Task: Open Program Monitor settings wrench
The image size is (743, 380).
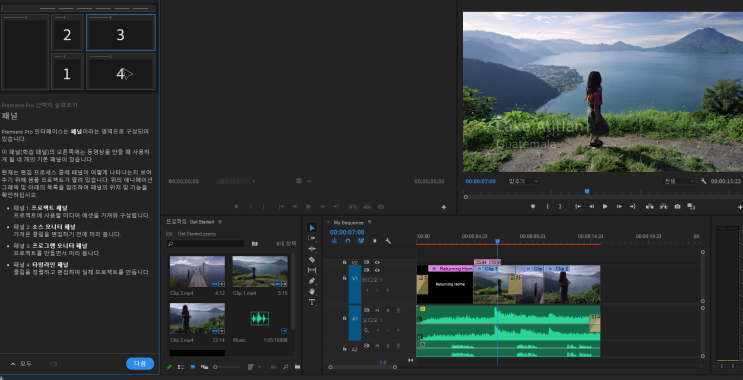Action: [x=704, y=181]
